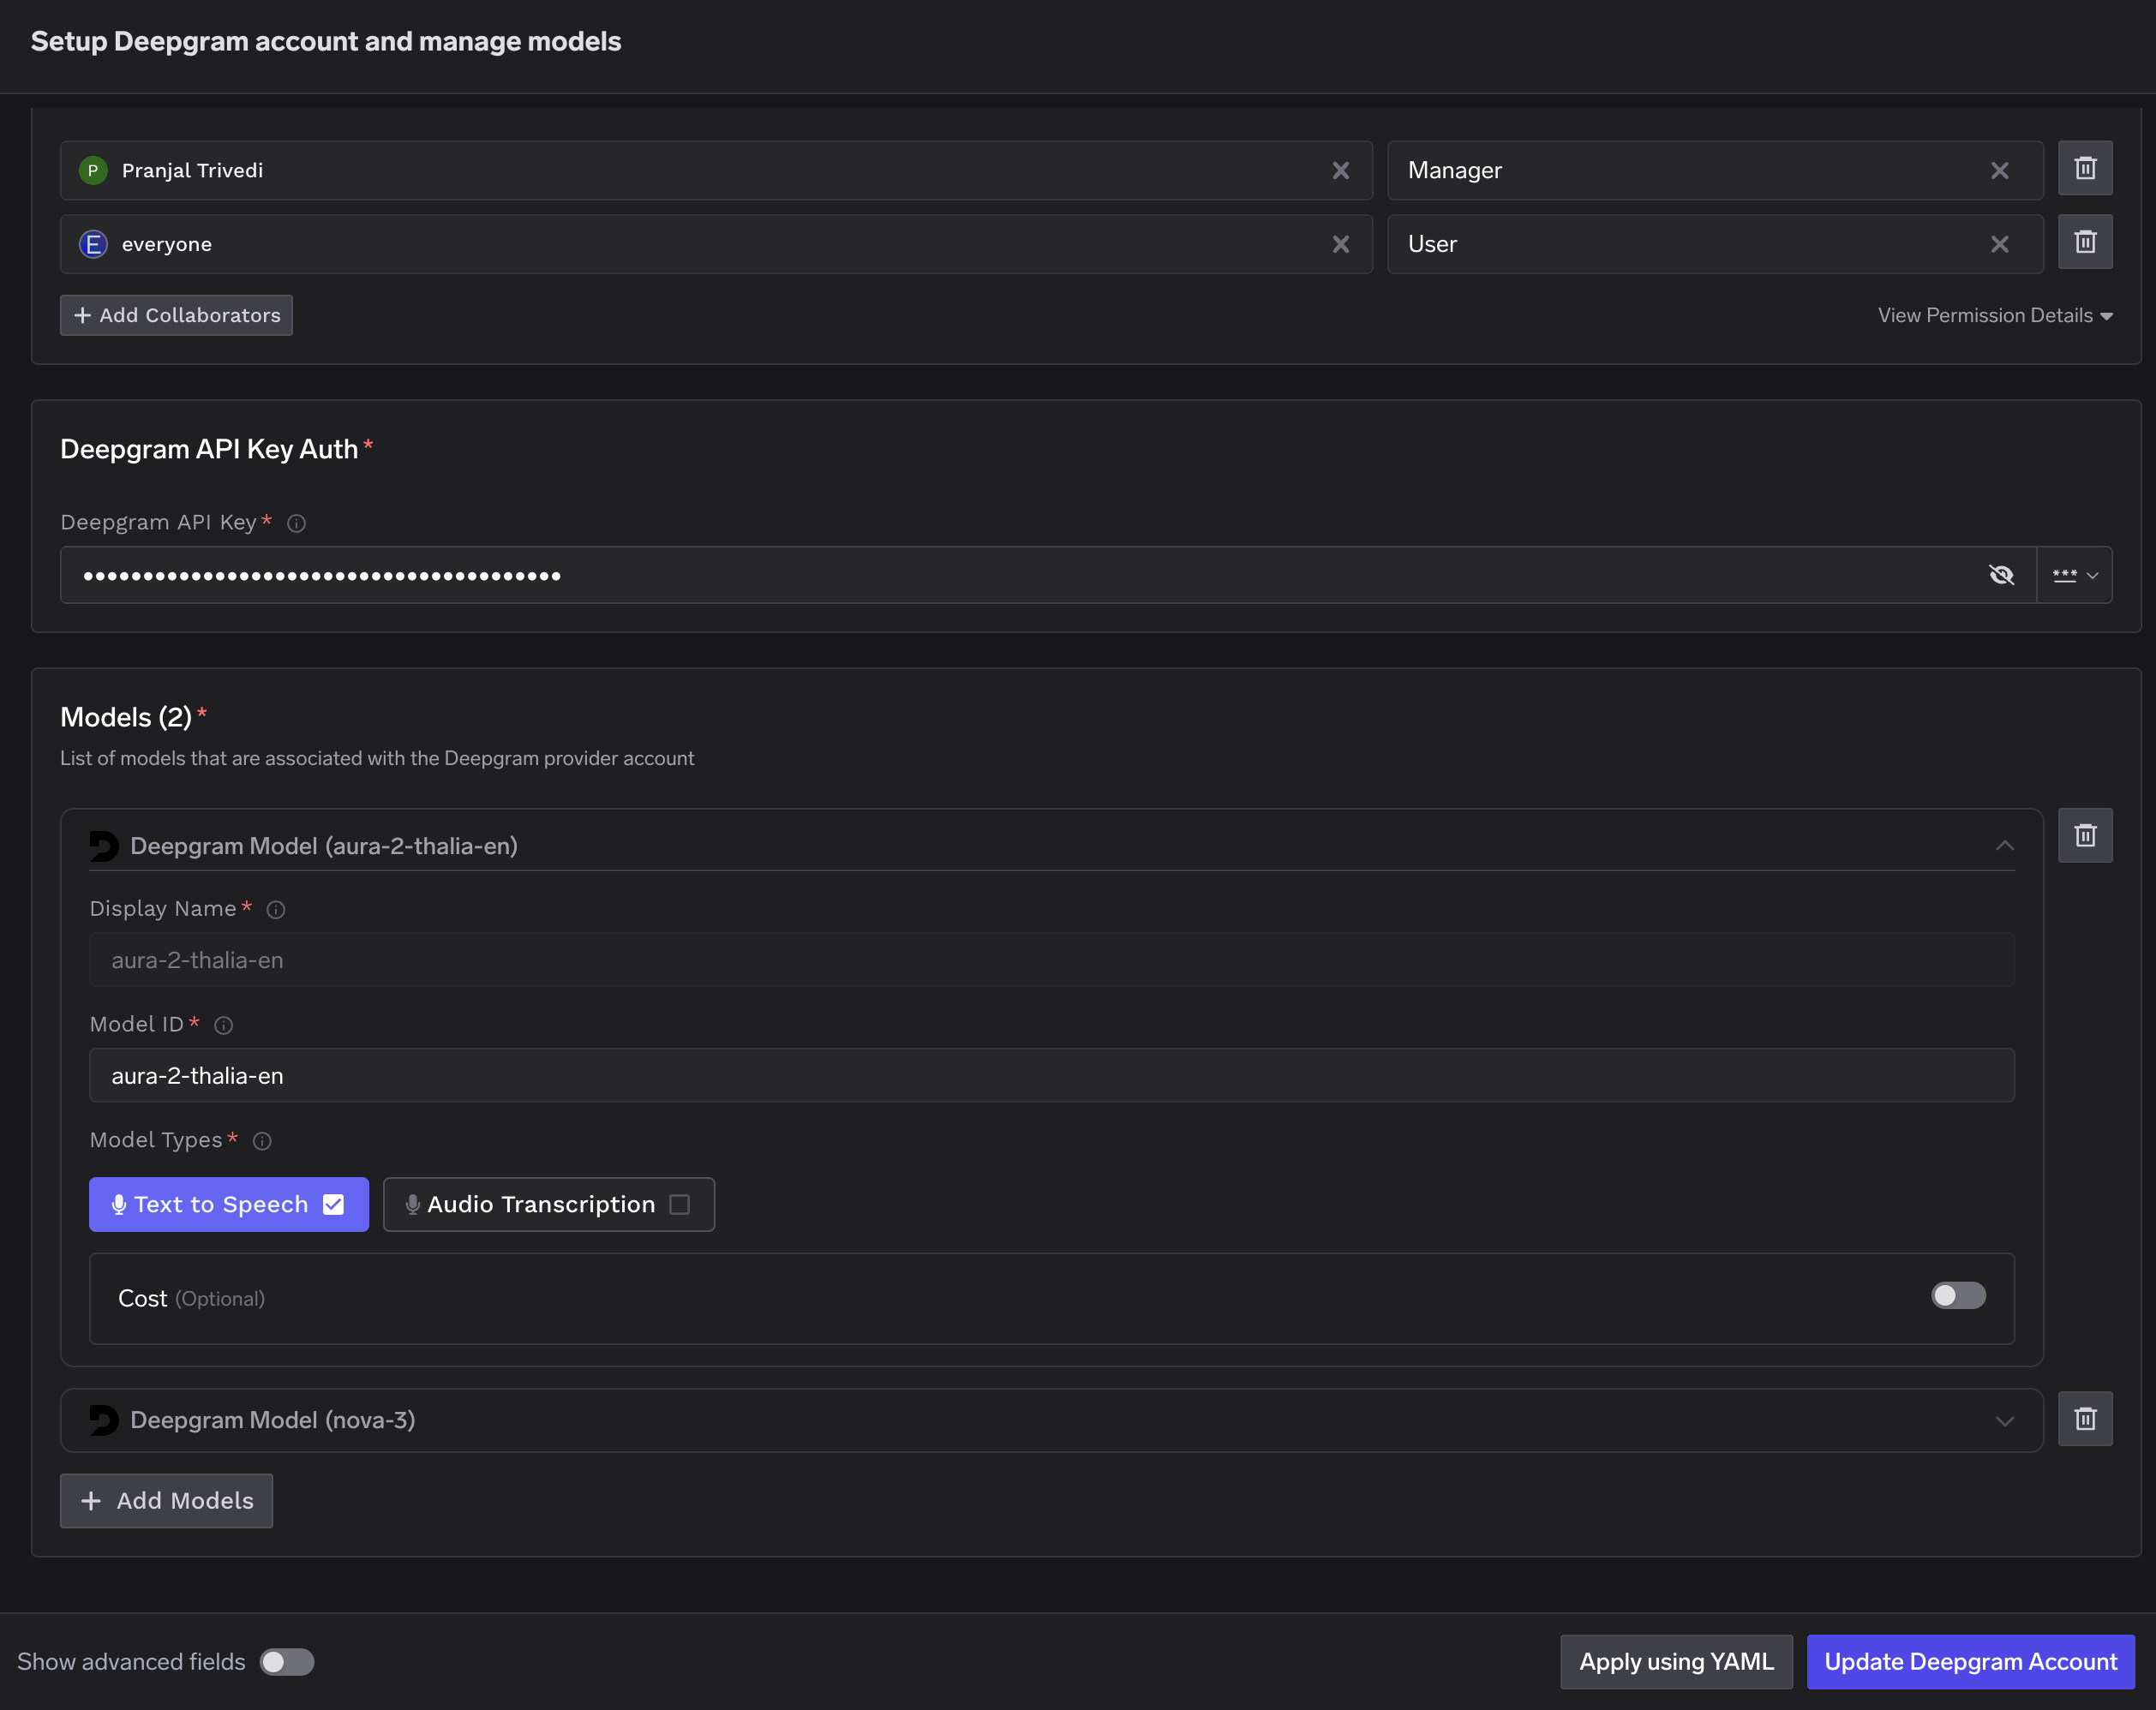This screenshot has width=2156, height=1710.
Task: Clear the Pranjal Trivedi user selection
Action: click(x=1340, y=171)
